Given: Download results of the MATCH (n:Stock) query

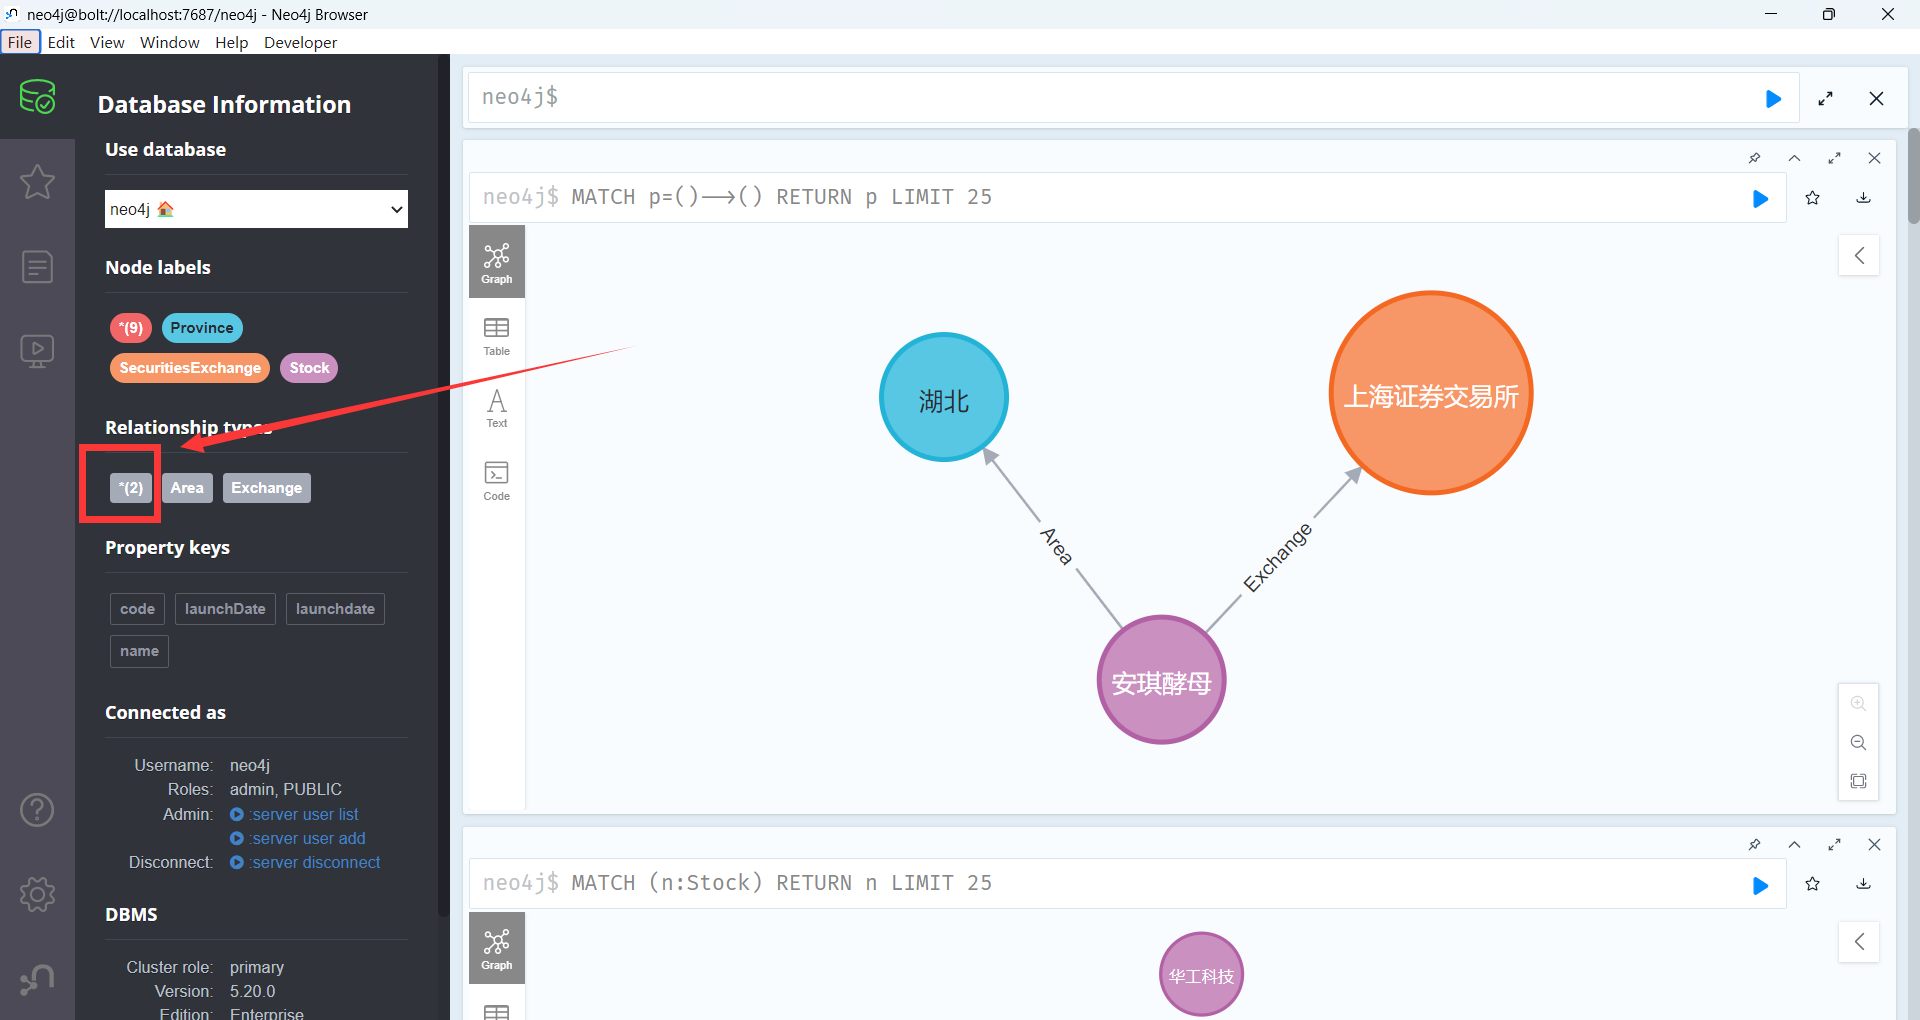Looking at the screenshot, I should tap(1863, 884).
